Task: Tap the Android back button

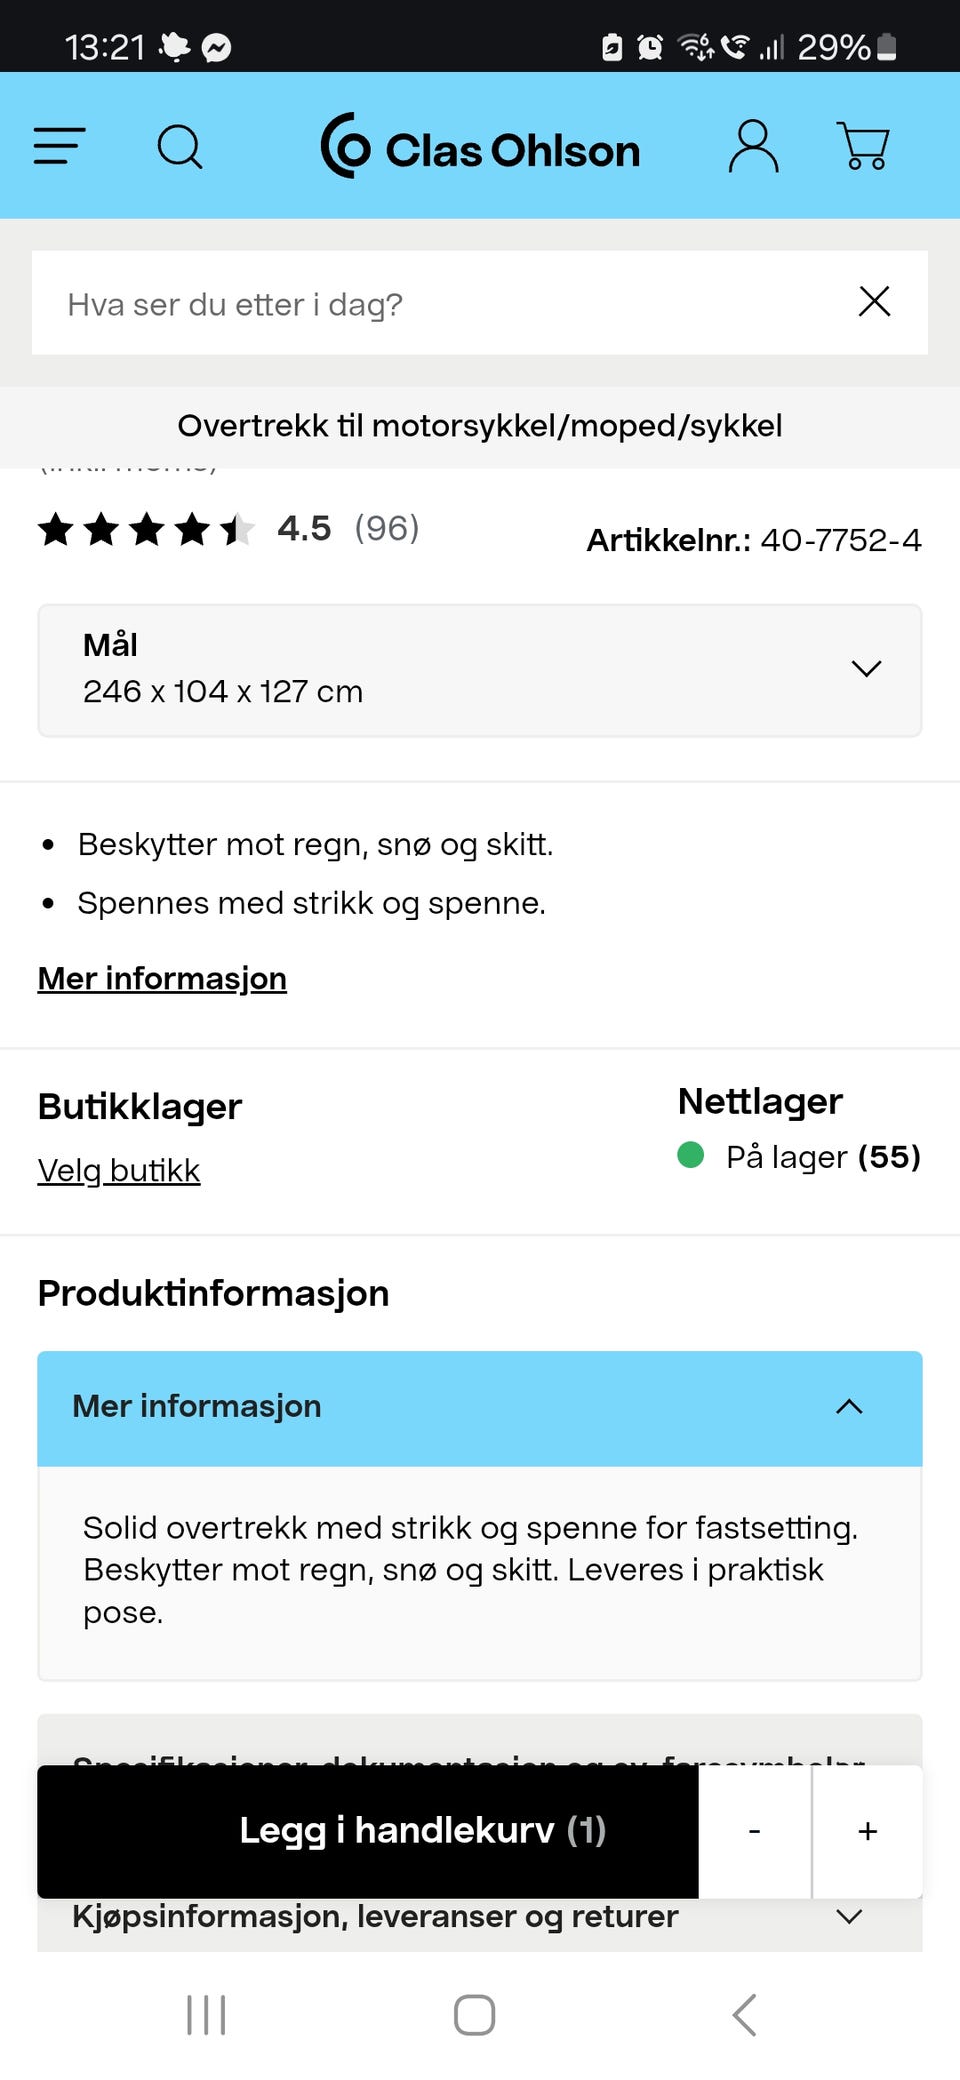Action: click(x=744, y=2015)
